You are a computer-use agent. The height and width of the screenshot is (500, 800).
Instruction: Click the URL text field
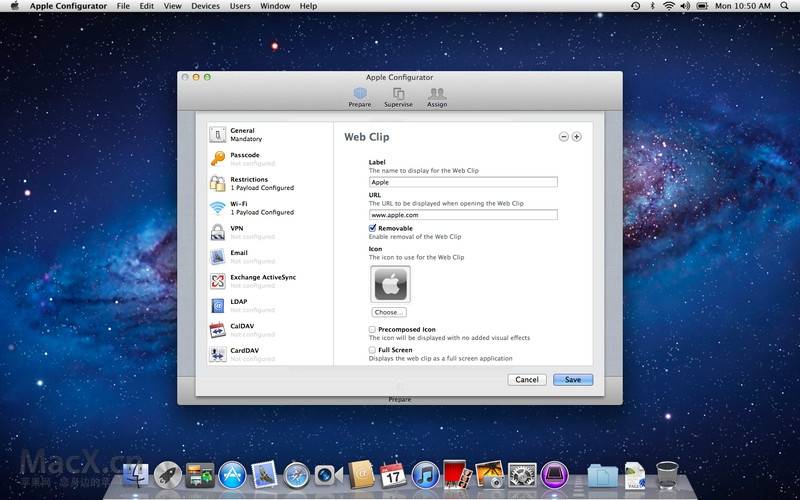point(463,214)
